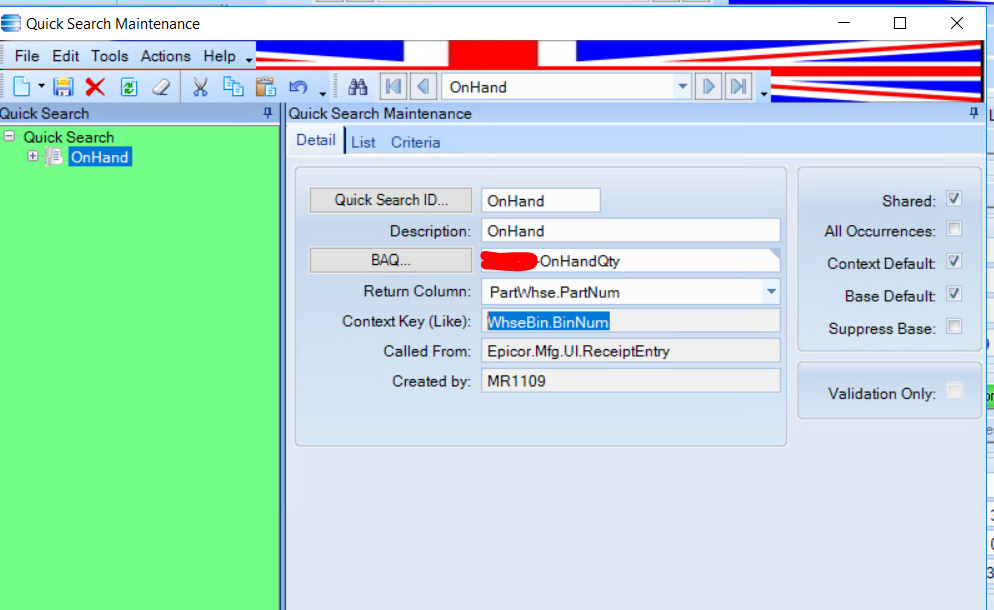Open the OnHand navigation combo box dropdown
The width and height of the screenshot is (994, 610).
682,86
